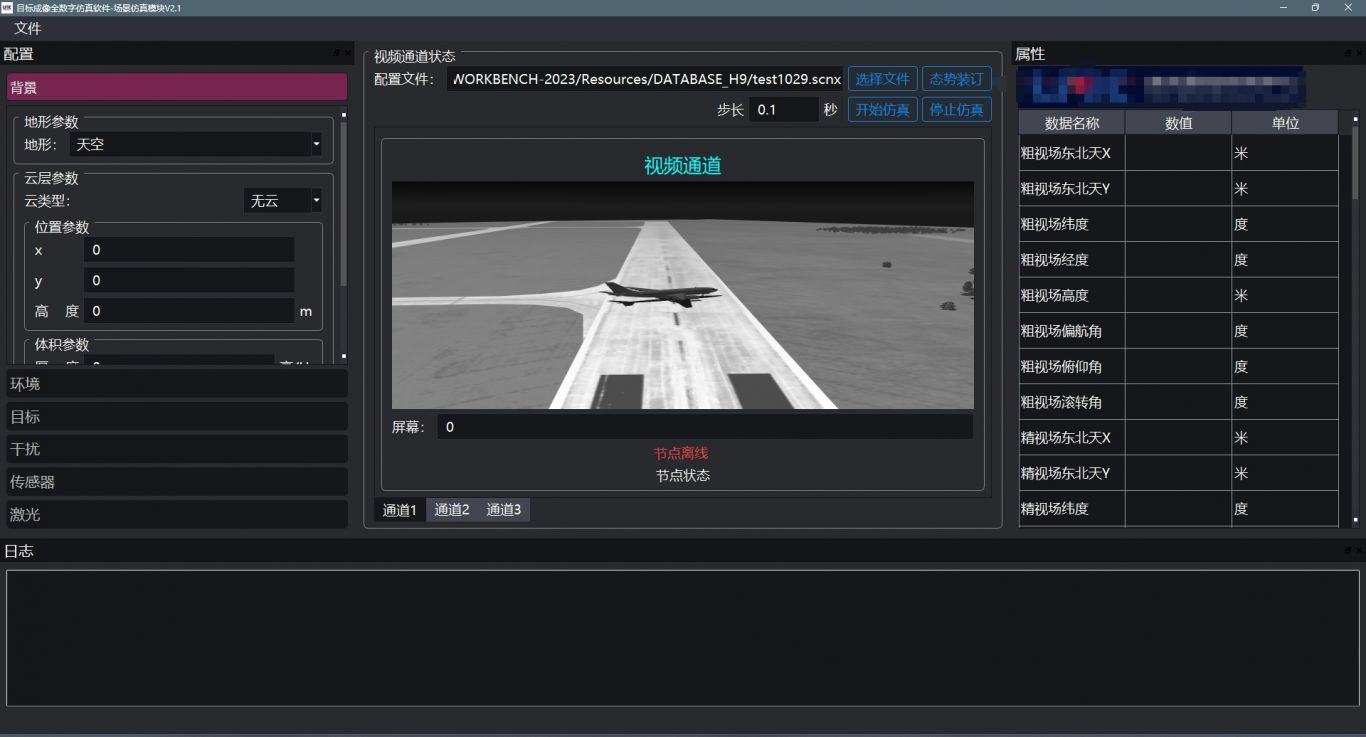Select the 粗视场纬度 row
This screenshot has width=1366, height=737.
click(x=1178, y=224)
